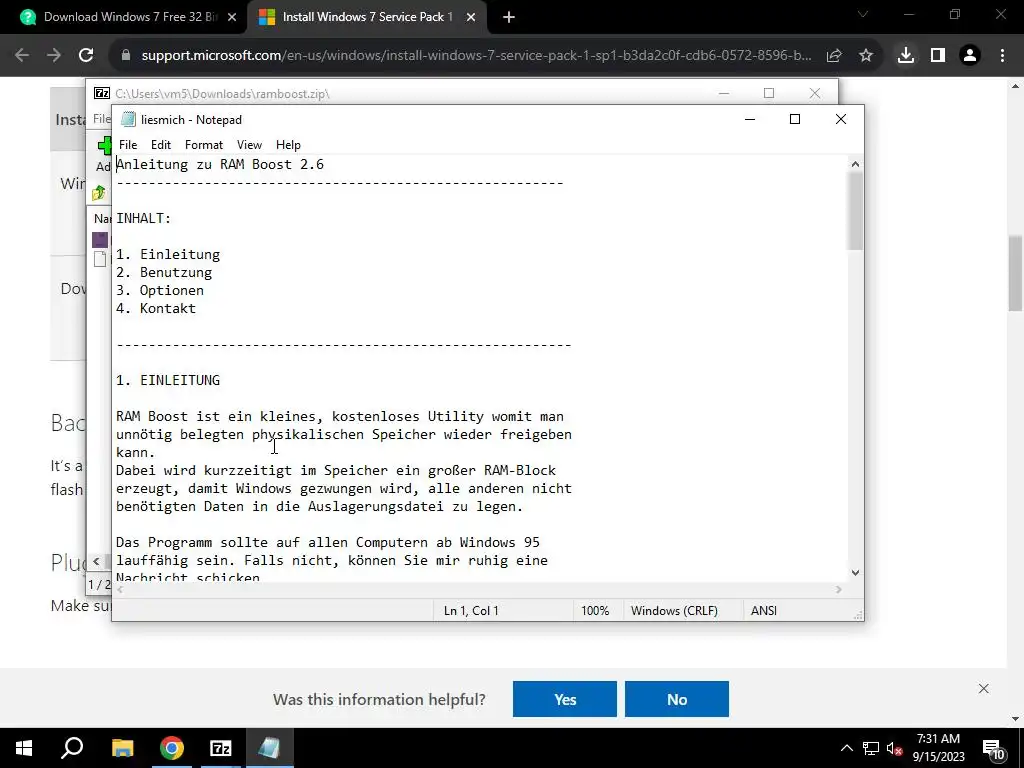
Task: Click 'Anleitung zu RAM Boost 2.6' heading text
Action: (x=220, y=165)
